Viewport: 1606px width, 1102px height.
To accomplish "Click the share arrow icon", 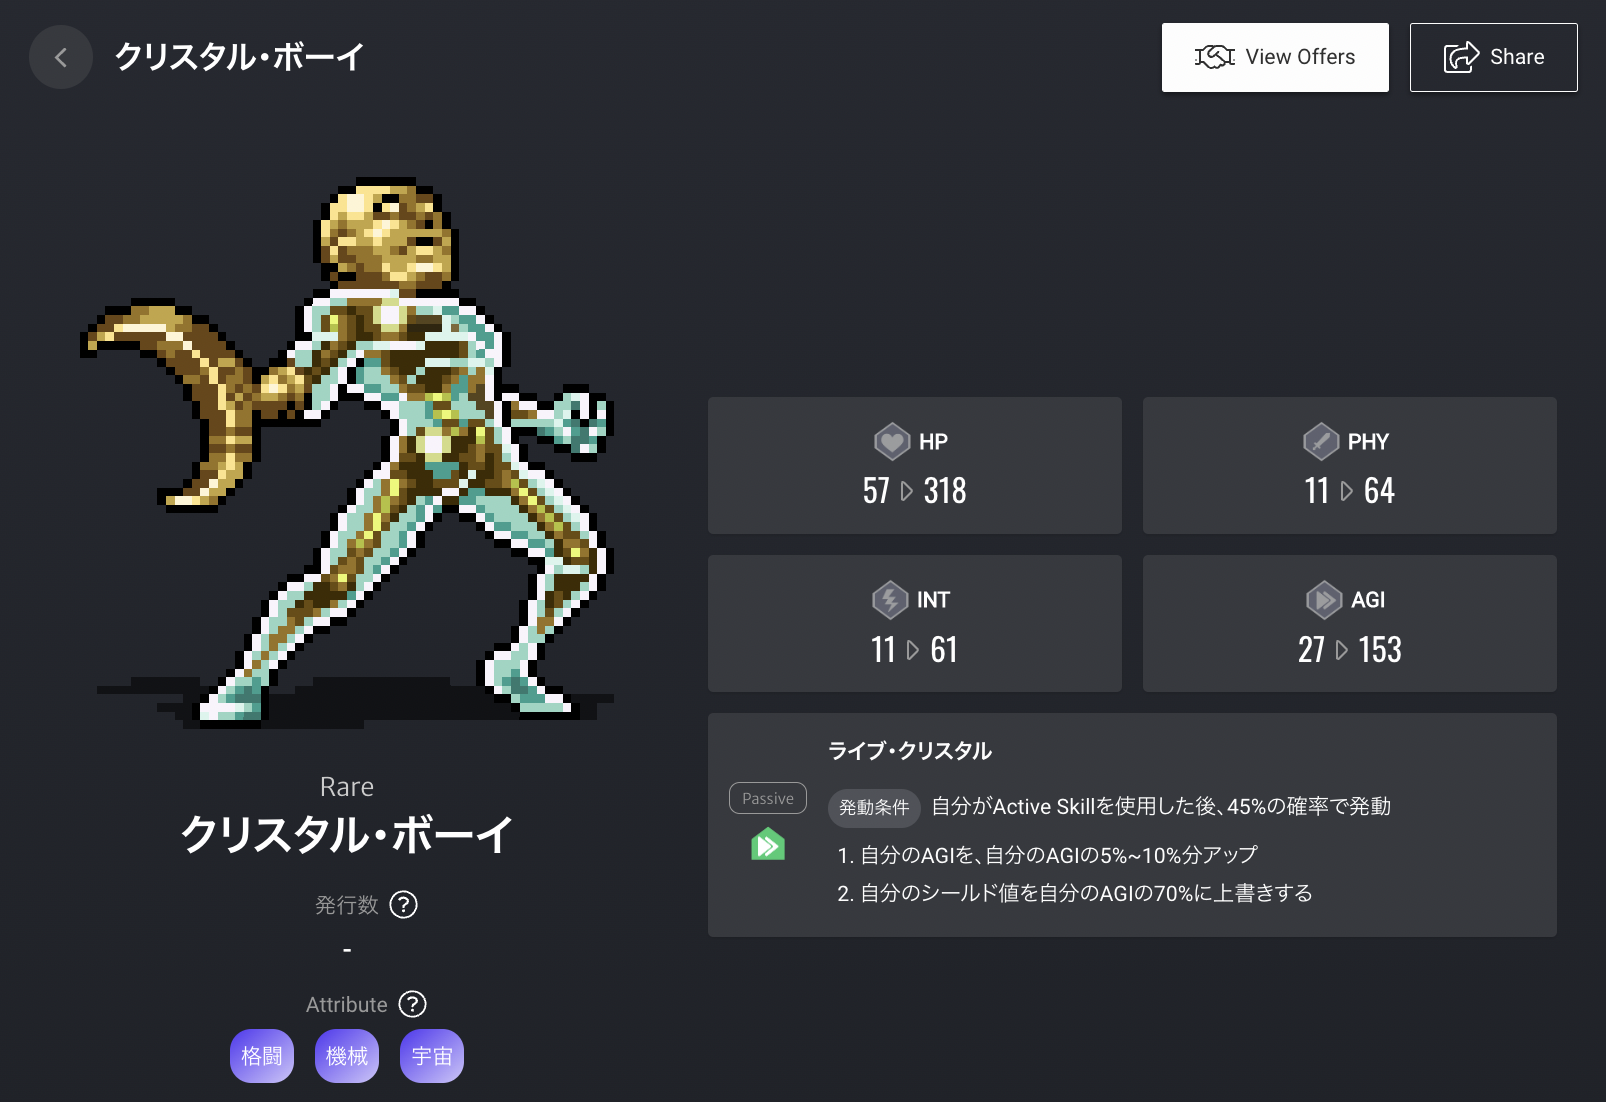I will click(1461, 57).
